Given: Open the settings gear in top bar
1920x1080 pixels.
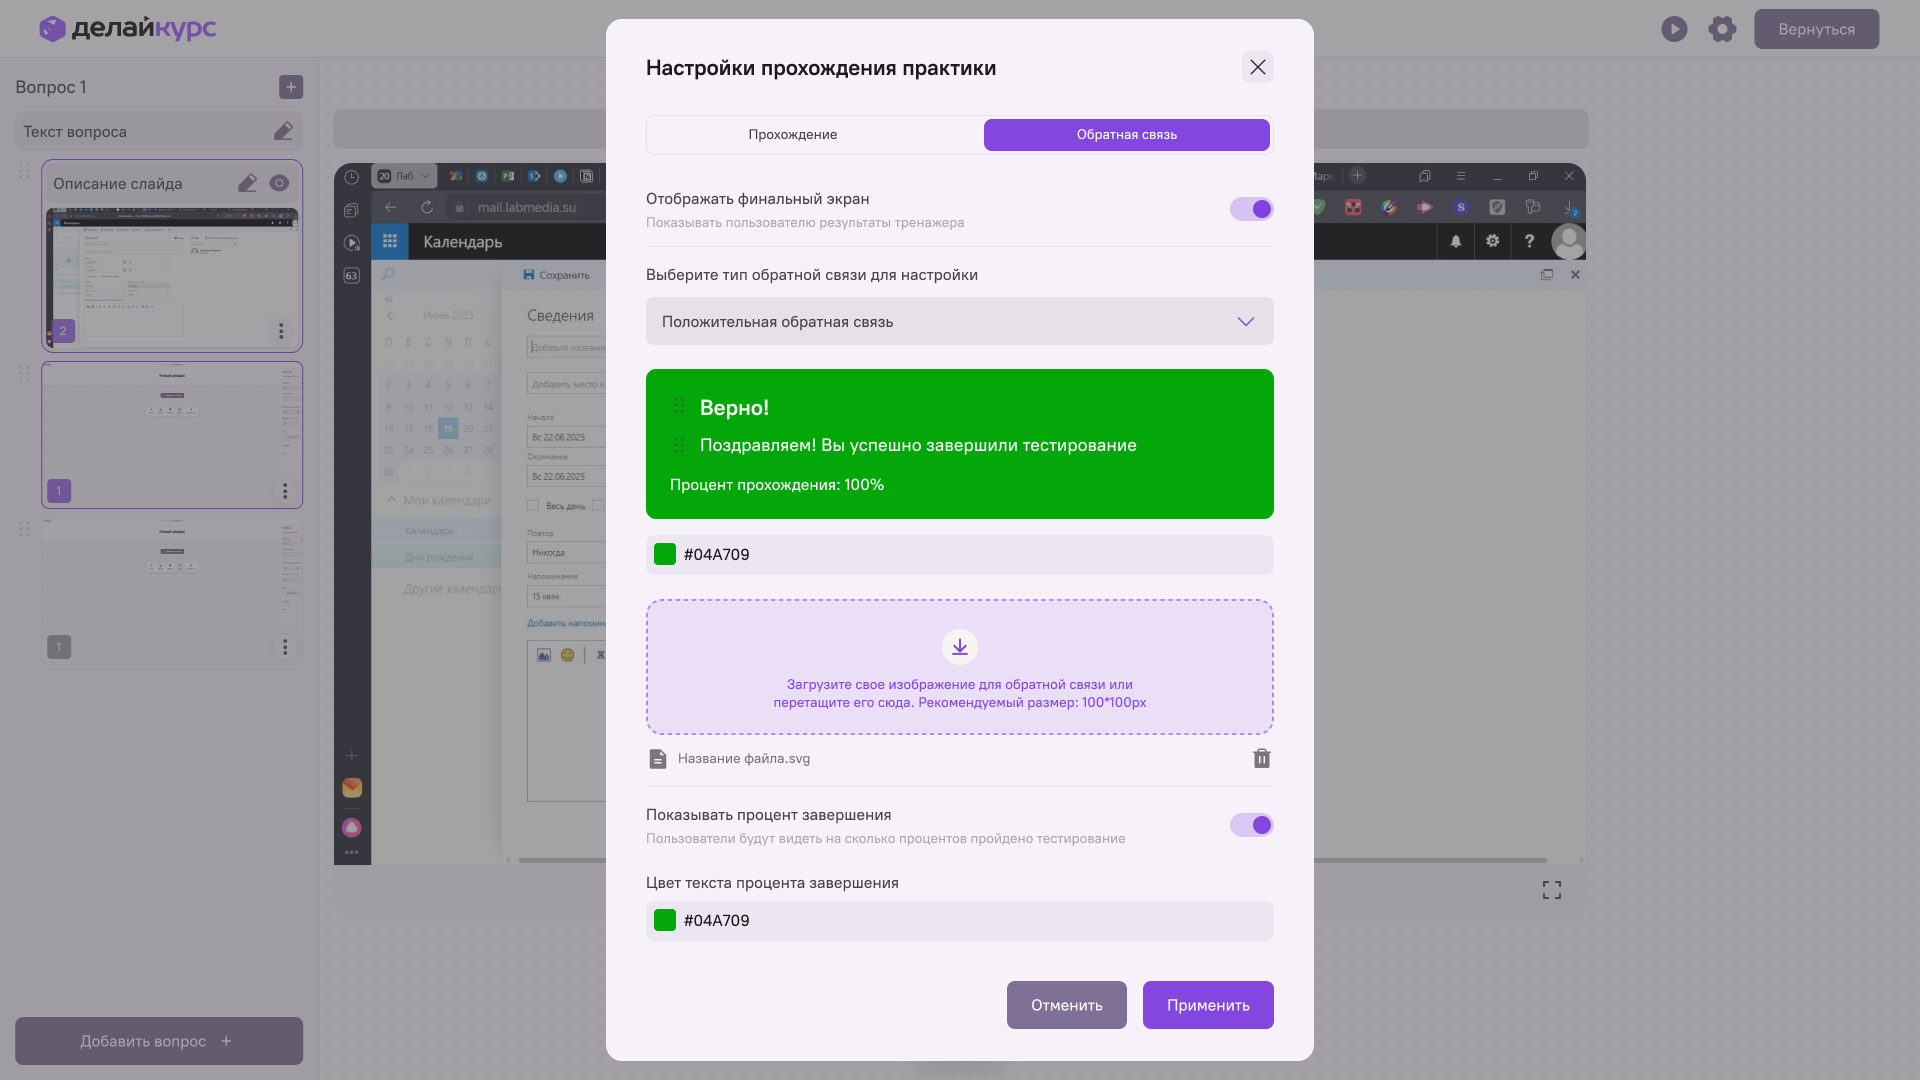Looking at the screenshot, I should coord(1722,29).
